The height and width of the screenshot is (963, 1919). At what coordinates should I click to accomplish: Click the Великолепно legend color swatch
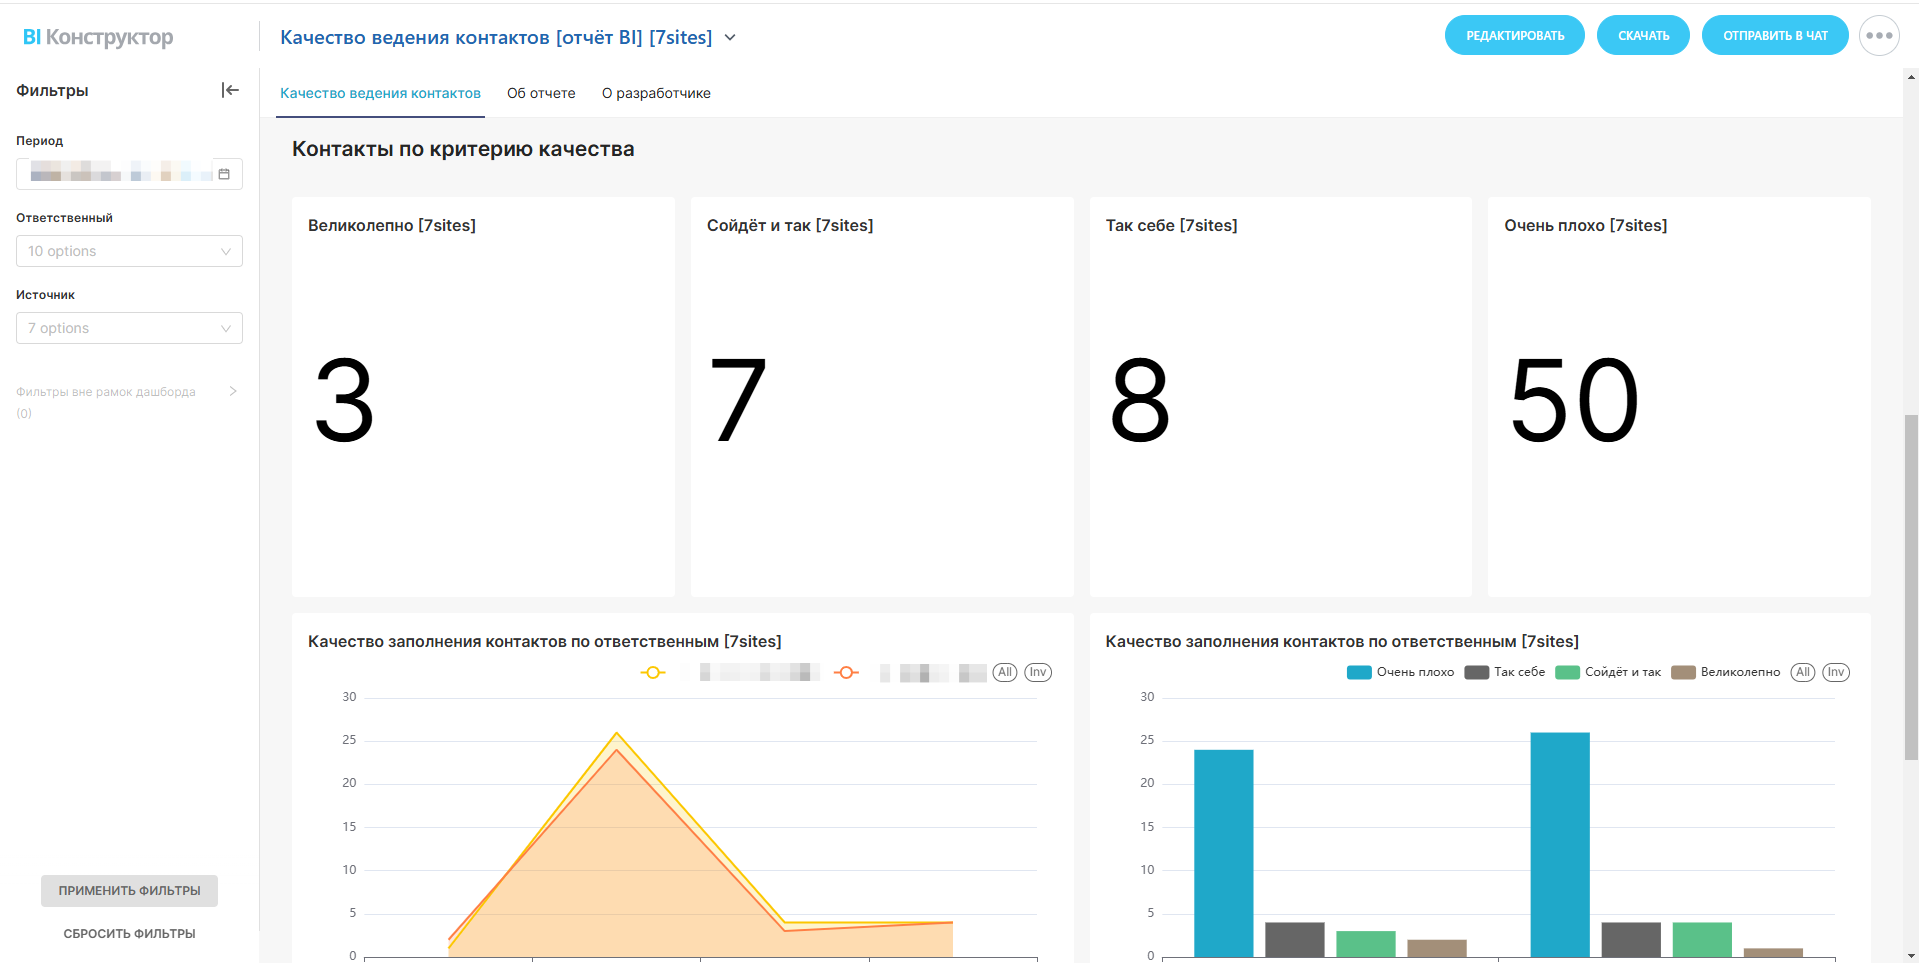pos(1683,673)
